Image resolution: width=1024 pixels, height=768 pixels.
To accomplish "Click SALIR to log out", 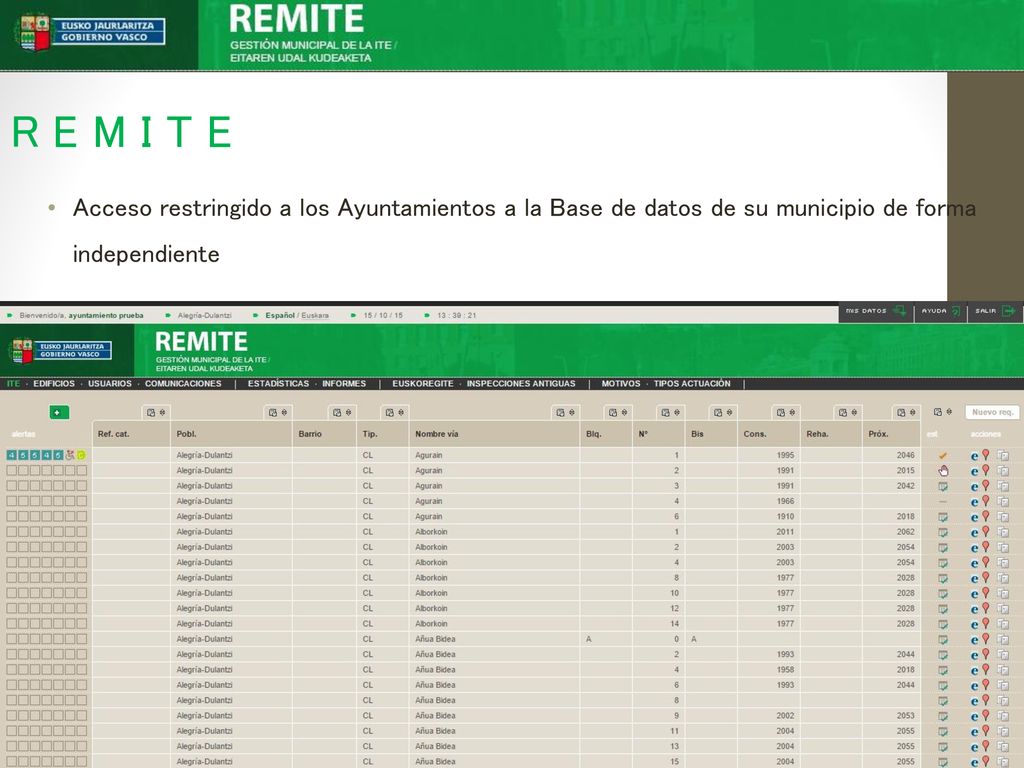I will click(x=995, y=312).
